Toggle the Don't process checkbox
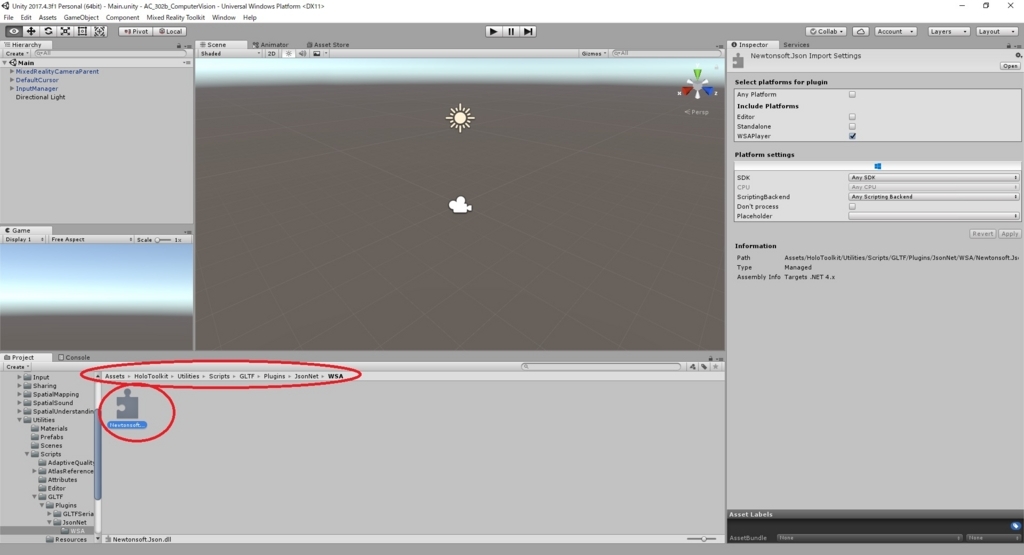Viewport: 1024px width, 555px height. click(852, 206)
